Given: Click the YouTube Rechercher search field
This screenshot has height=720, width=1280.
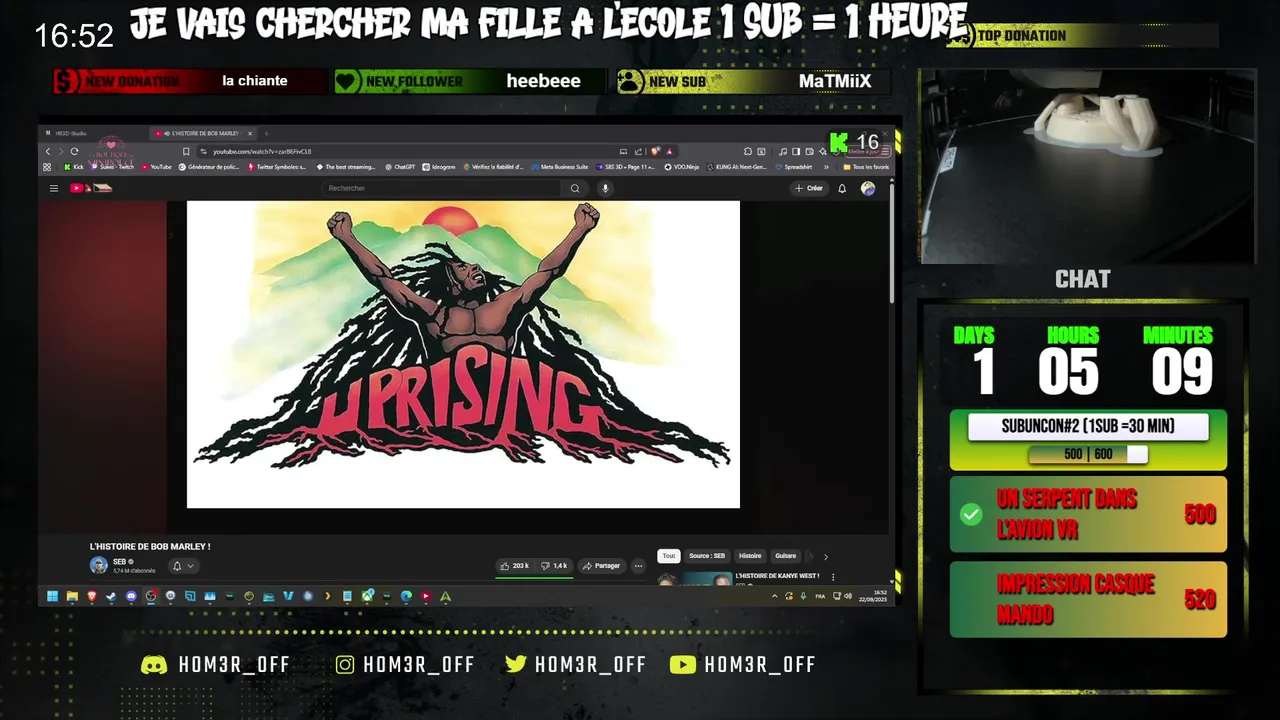Looking at the screenshot, I should point(441,188).
